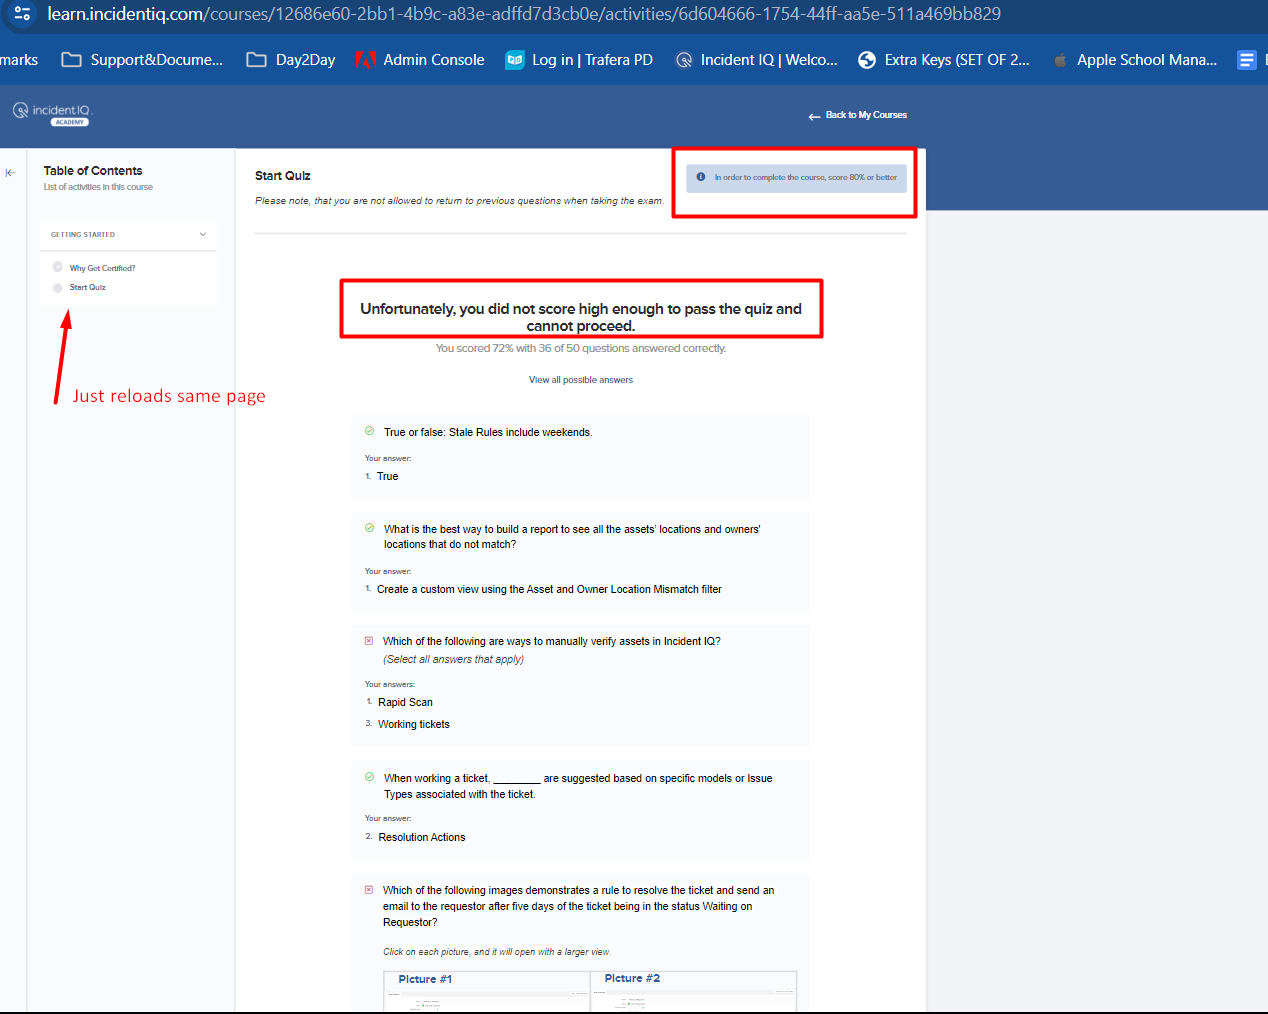The height and width of the screenshot is (1014, 1268).
Task: Click the Start Quiz status circle
Action: (x=57, y=288)
